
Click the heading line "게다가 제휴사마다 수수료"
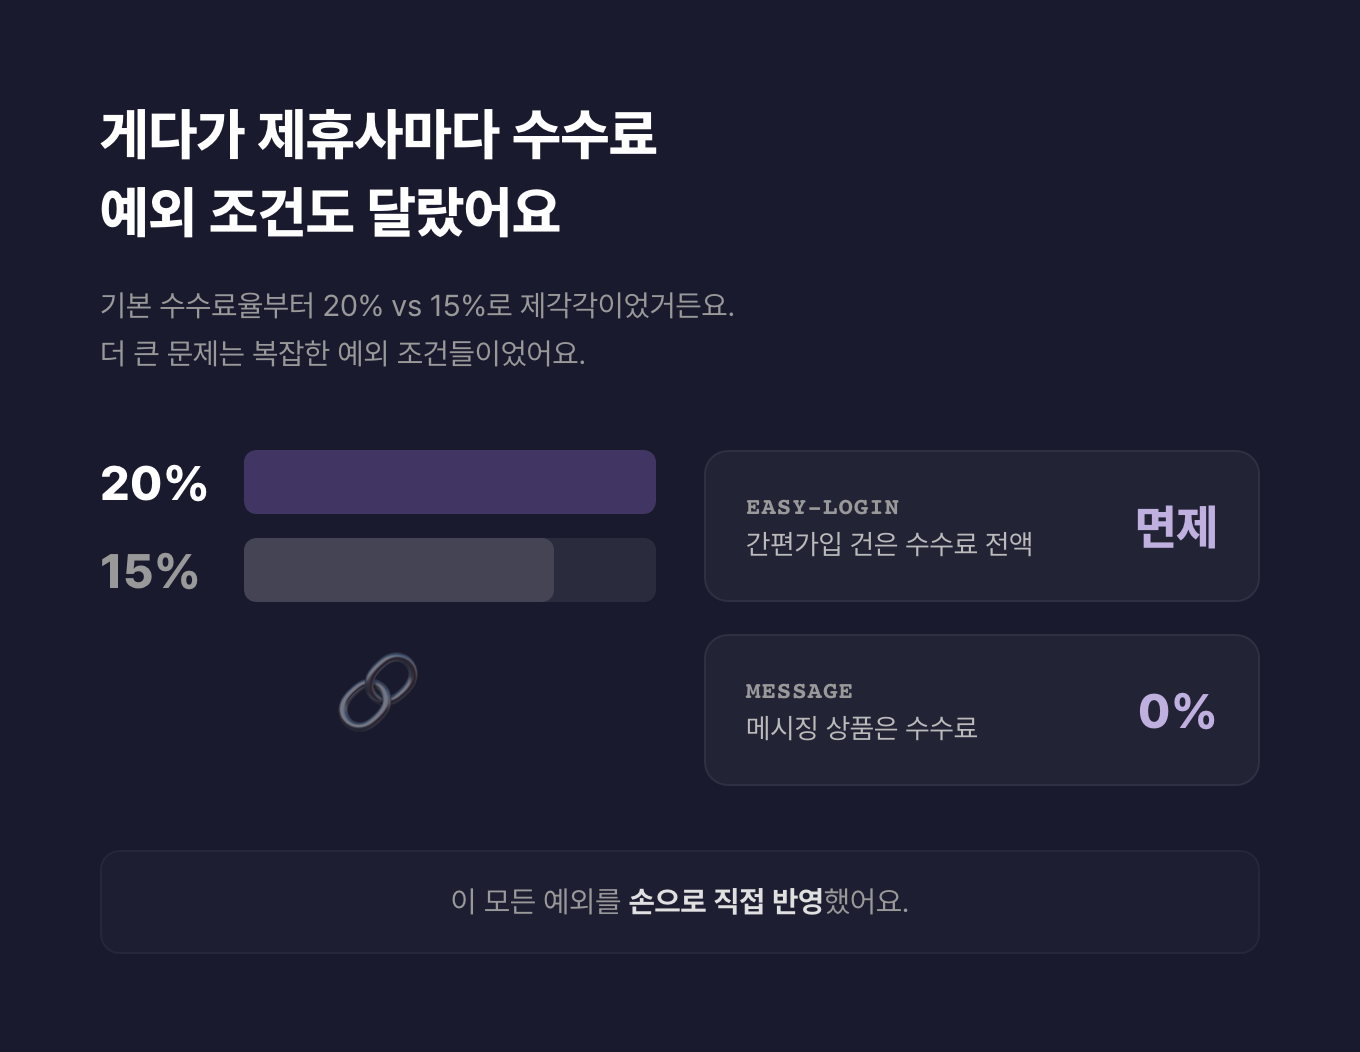click(x=378, y=133)
